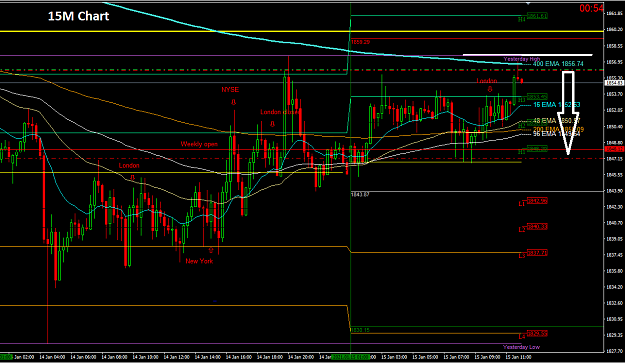
Task: Click the New York session label
Action: point(199,261)
